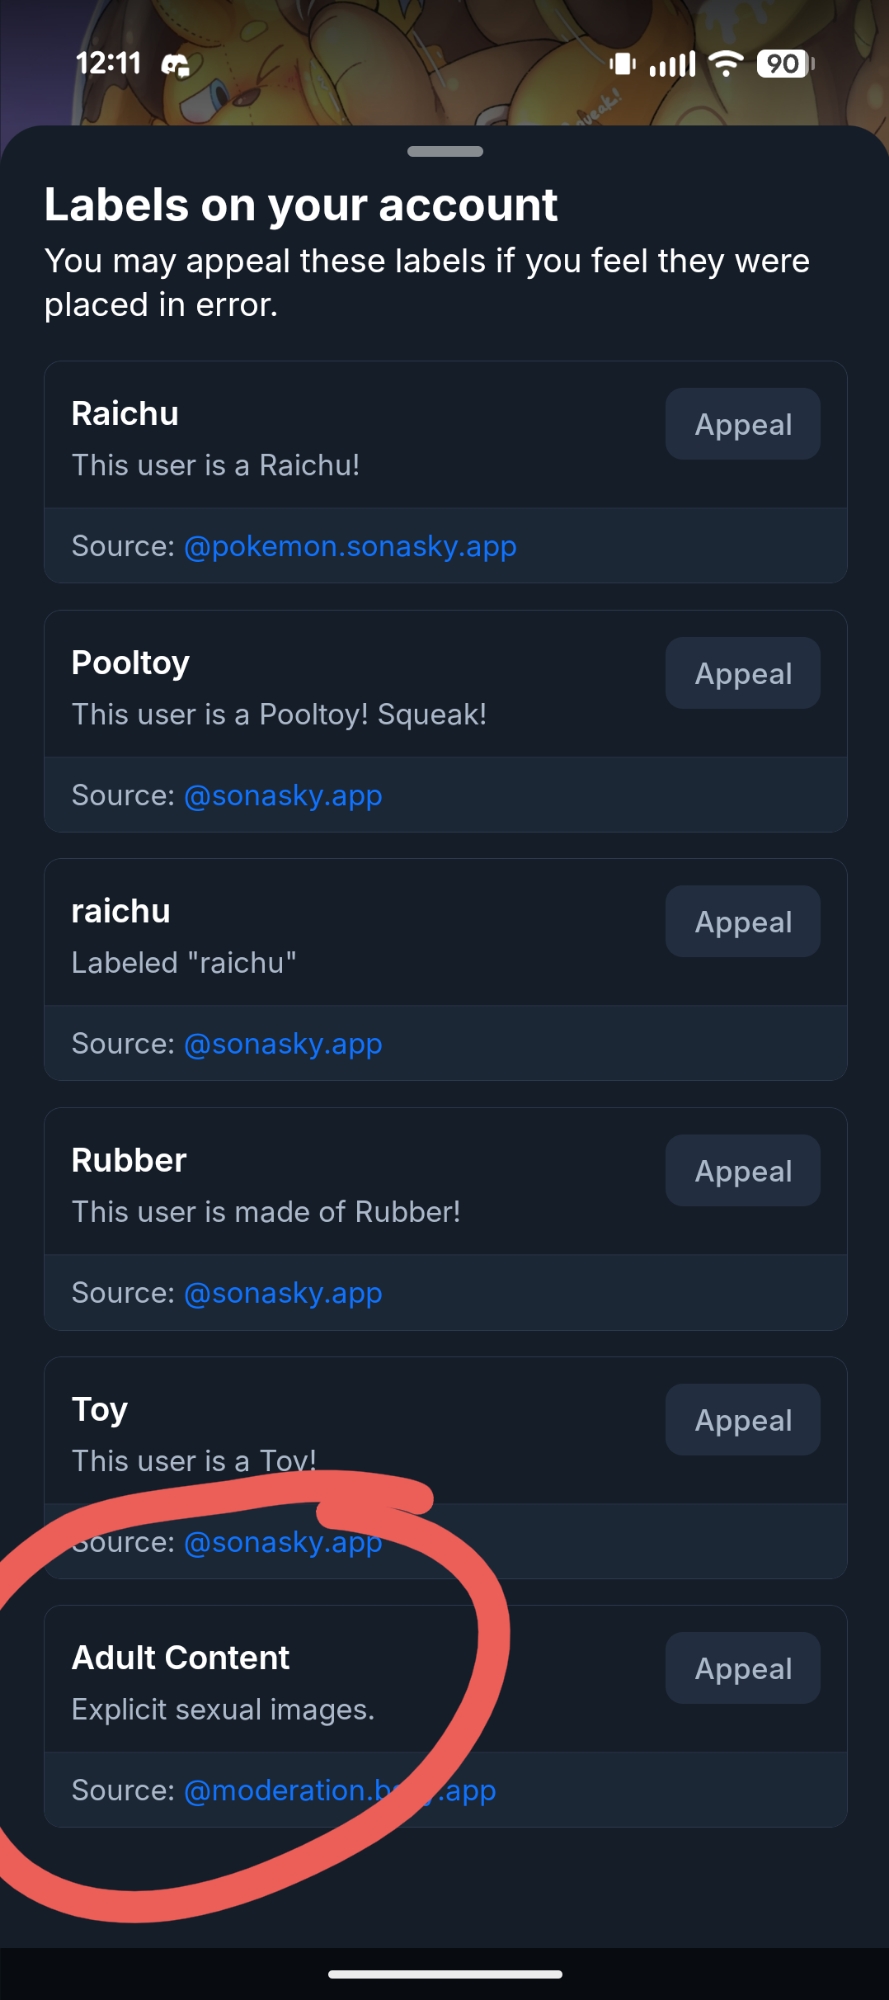
Task: Tap the vibrate mode status icon
Action: (622, 64)
